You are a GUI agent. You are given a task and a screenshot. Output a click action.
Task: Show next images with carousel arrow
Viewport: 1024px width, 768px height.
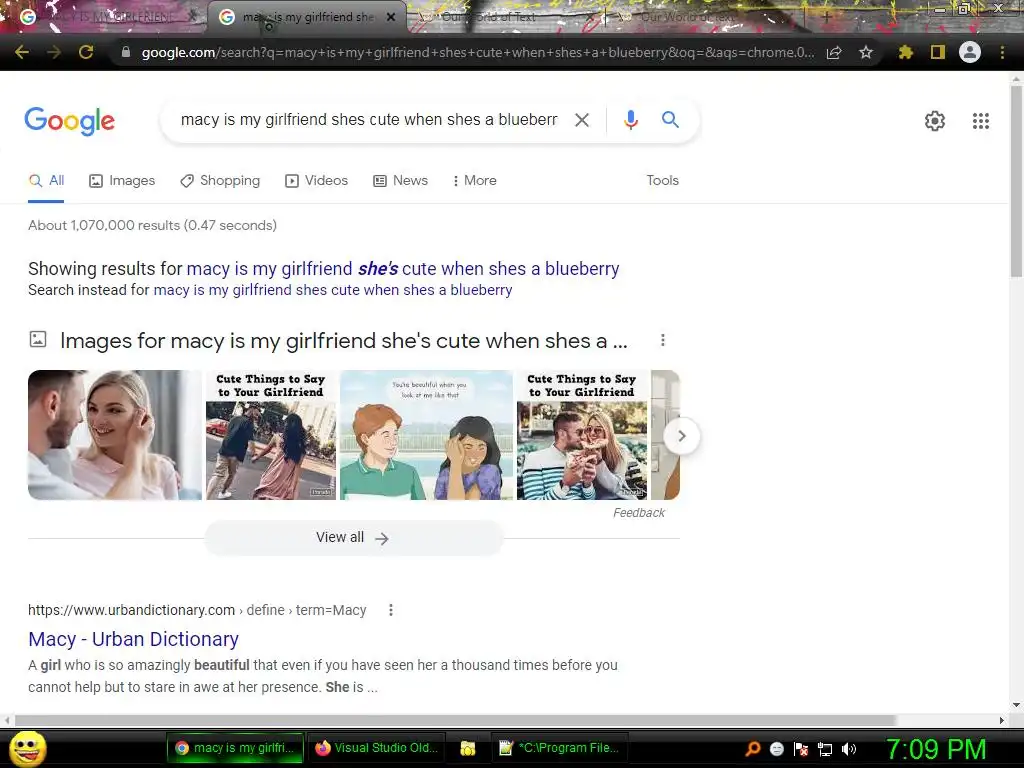click(681, 436)
